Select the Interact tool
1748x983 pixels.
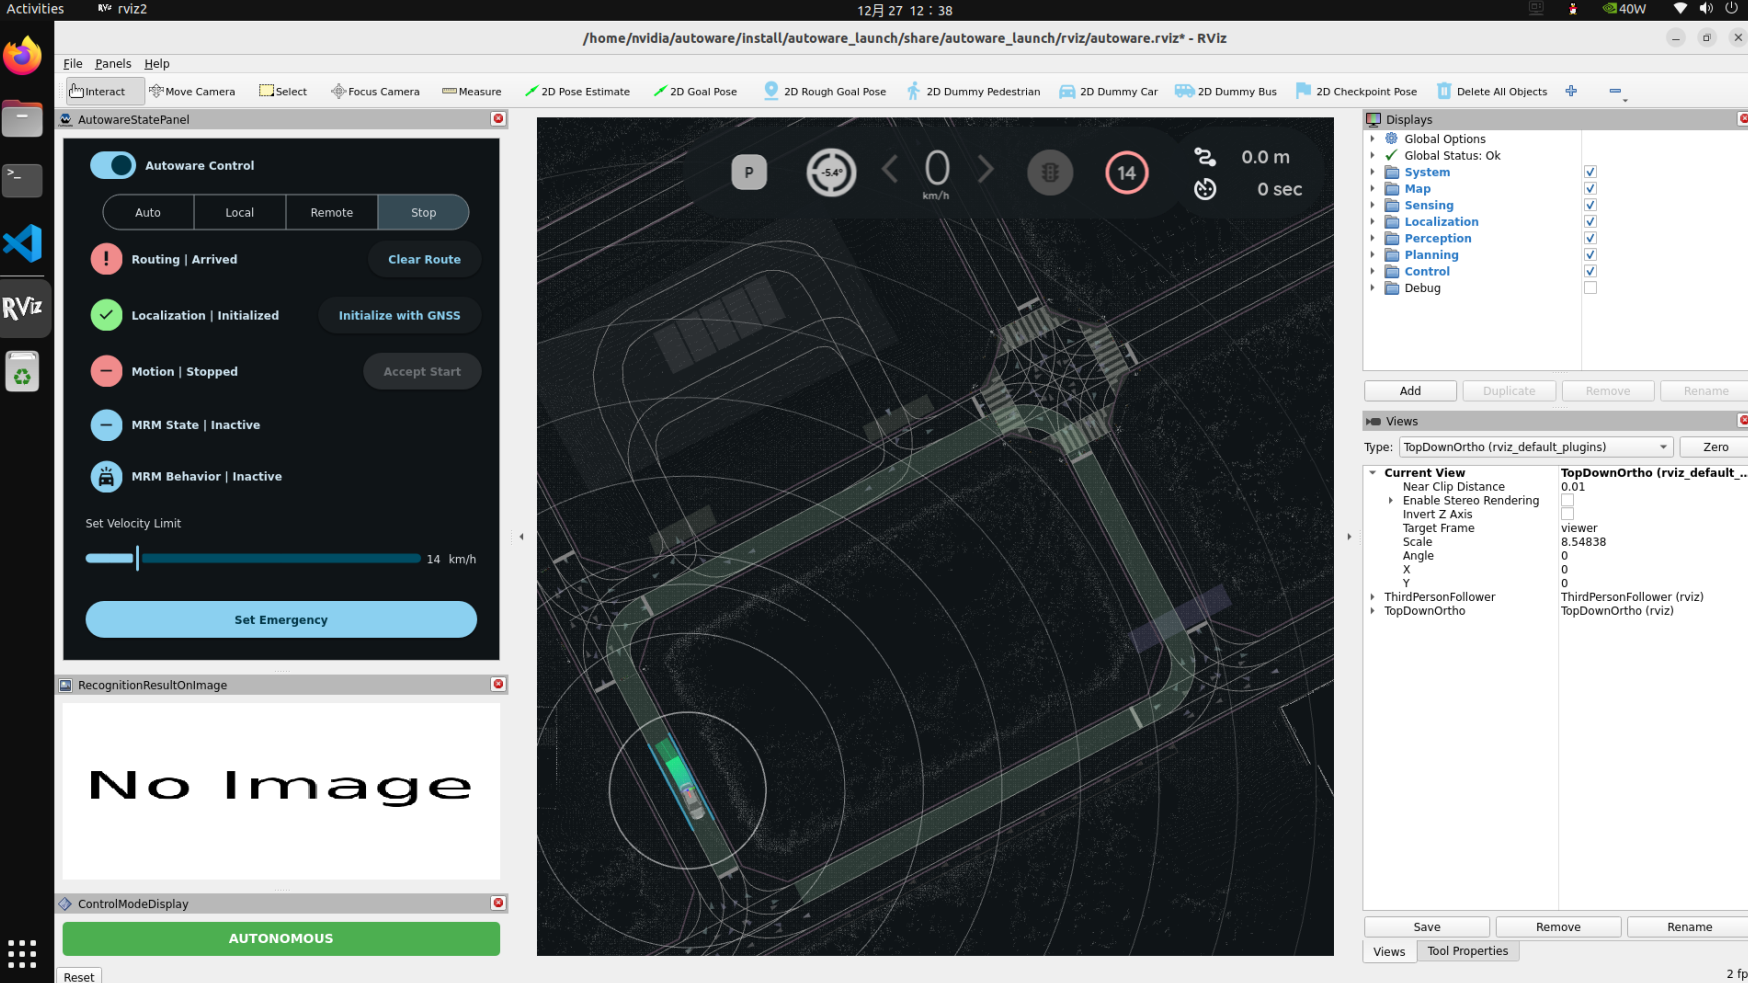103,90
